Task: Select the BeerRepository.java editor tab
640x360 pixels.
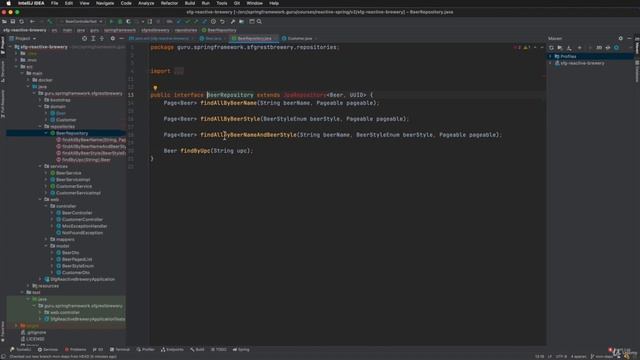Action: 253,38
